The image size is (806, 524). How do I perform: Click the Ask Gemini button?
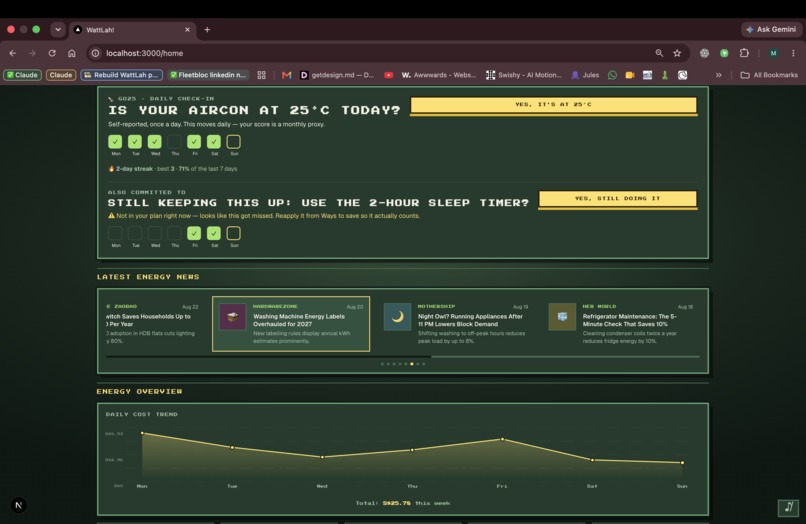772,30
